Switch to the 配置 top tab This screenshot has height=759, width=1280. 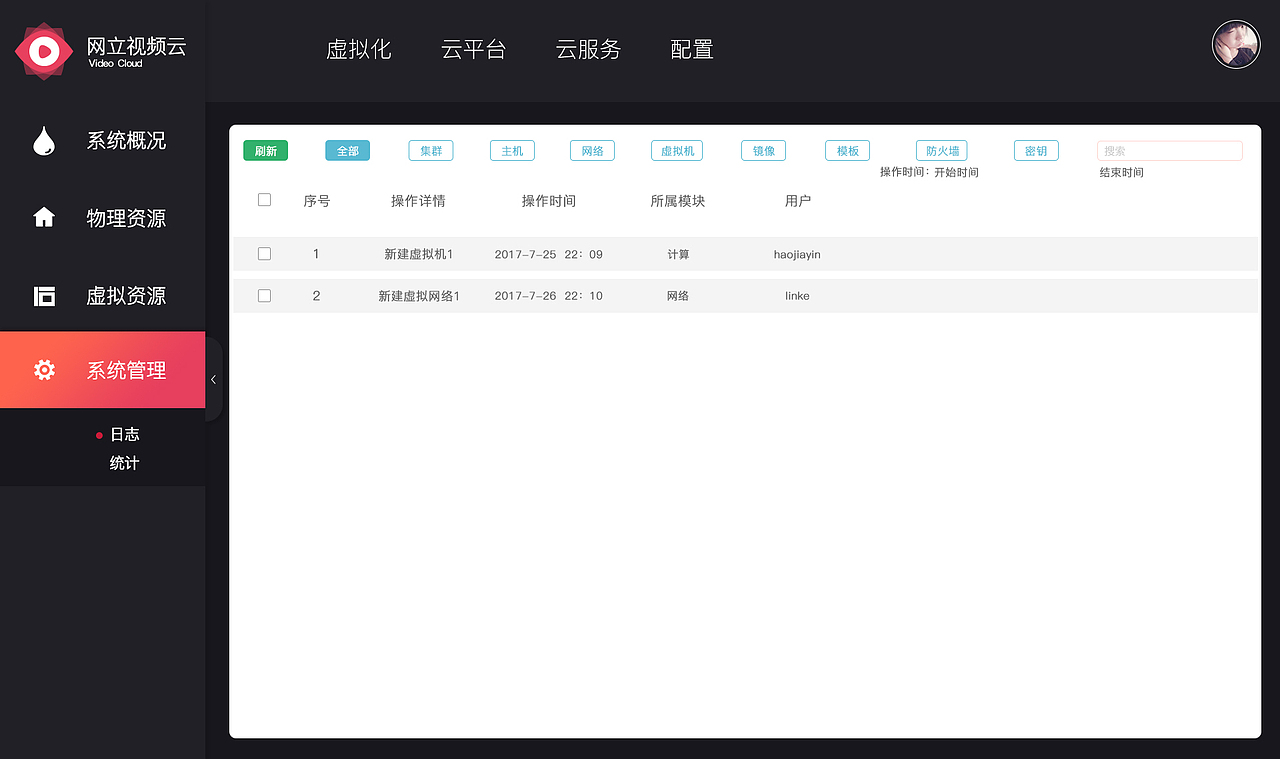(x=692, y=50)
